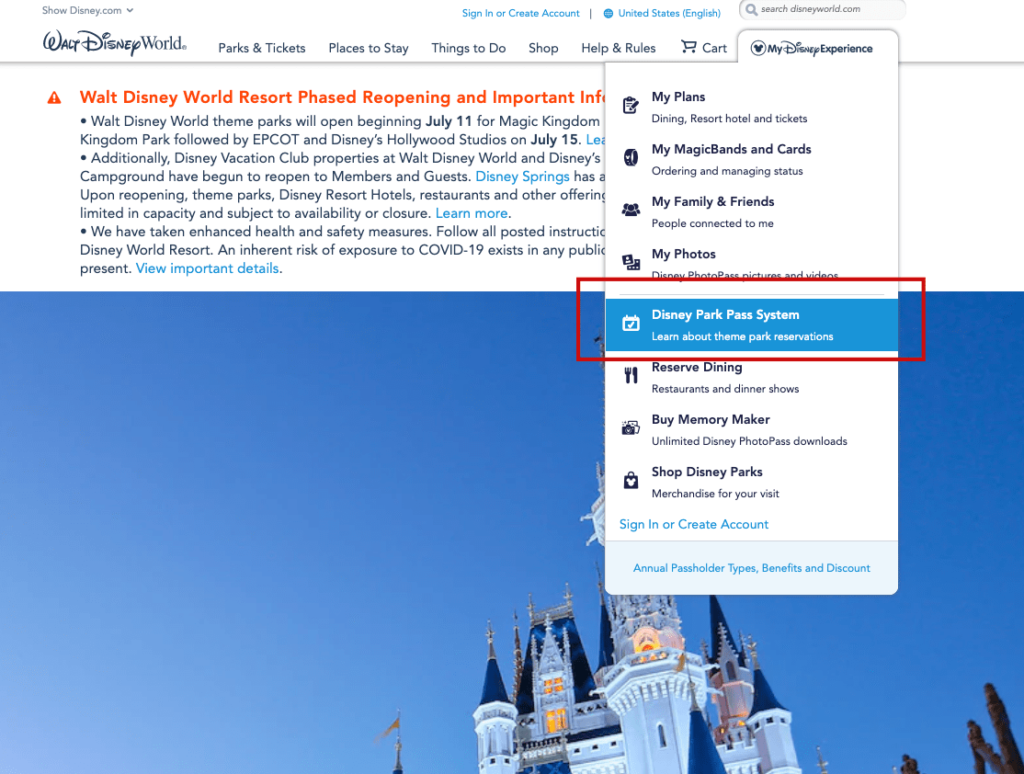This screenshot has width=1024, height=774.
Task: Open the Places to Stay menu
Action: pyautogui.click(x=368, y=48)
